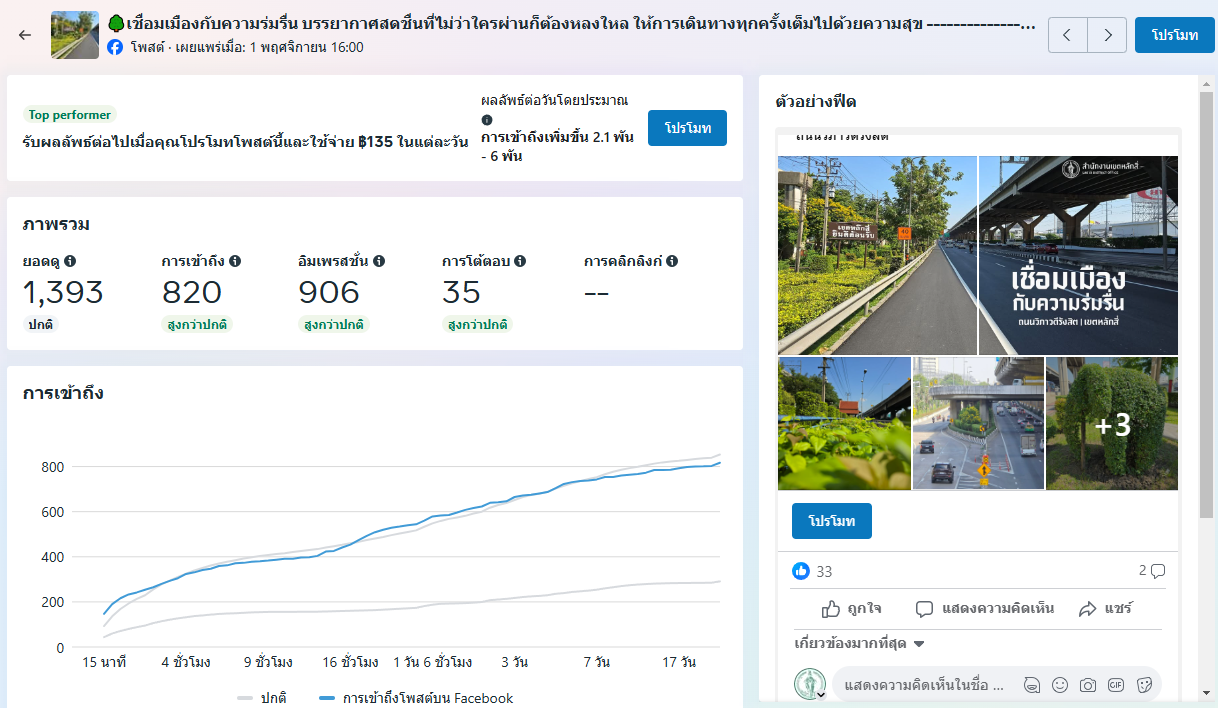Click the blue like reaction count icon
The image size is (1218, 708).
pos(800,571)
